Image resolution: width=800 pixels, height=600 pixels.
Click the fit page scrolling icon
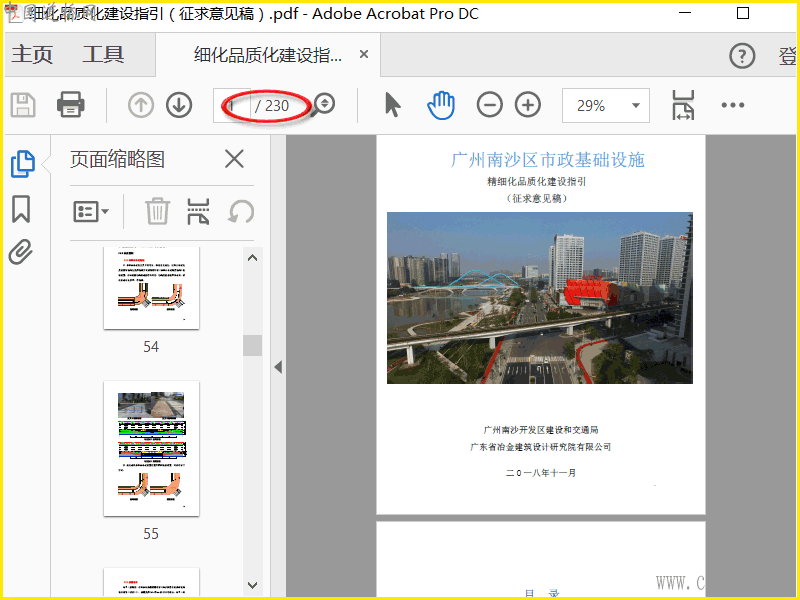tap(683, 105)
